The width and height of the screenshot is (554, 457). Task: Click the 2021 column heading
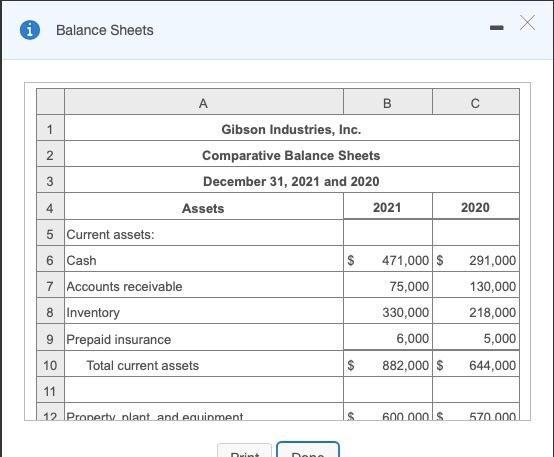point(388,207)
